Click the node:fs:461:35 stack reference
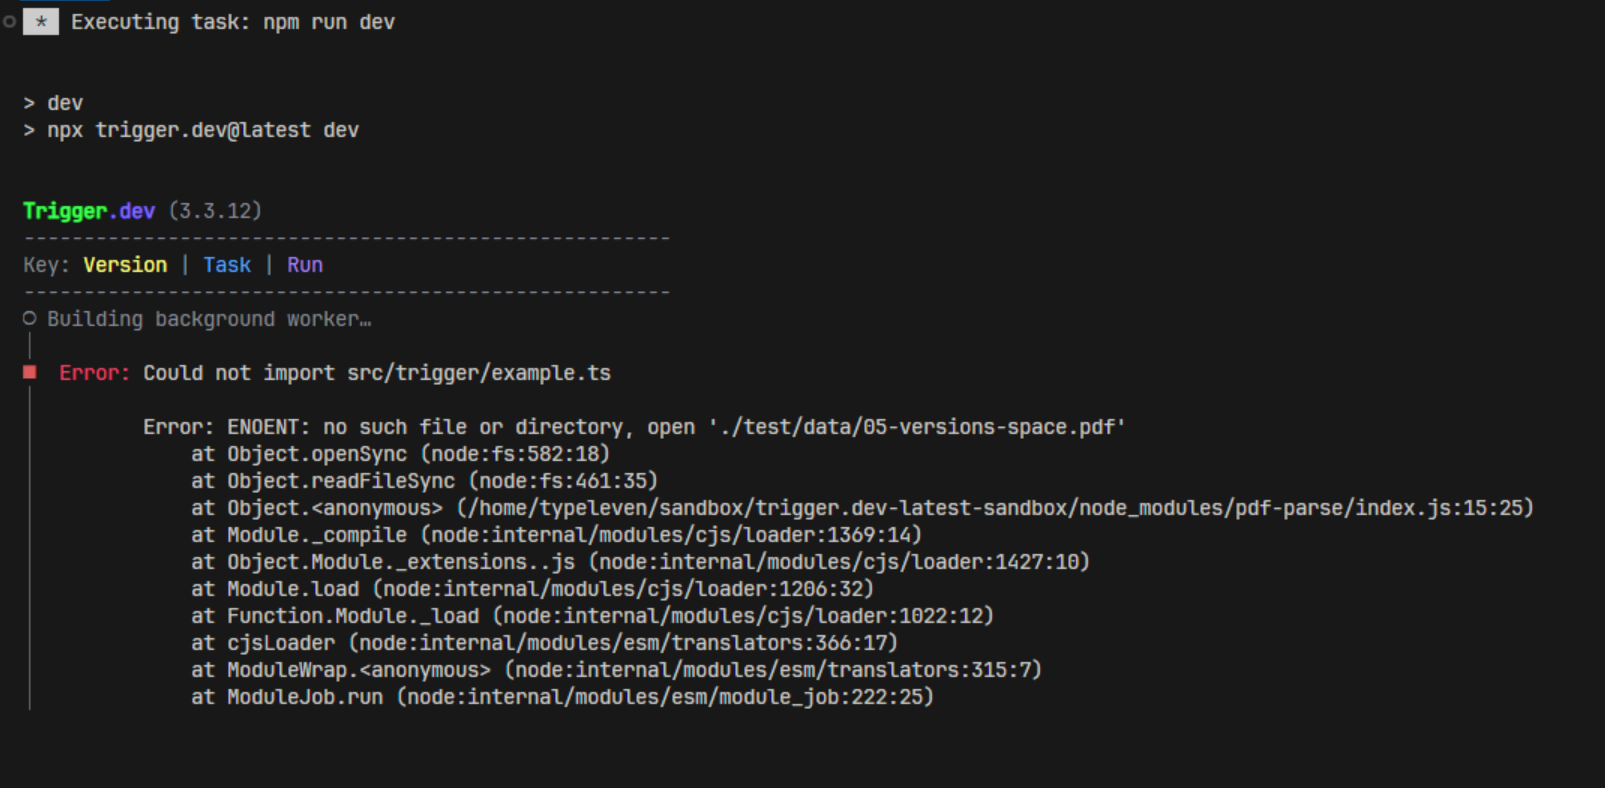This screenshot has height=788, width=1605. pos(563,481)
